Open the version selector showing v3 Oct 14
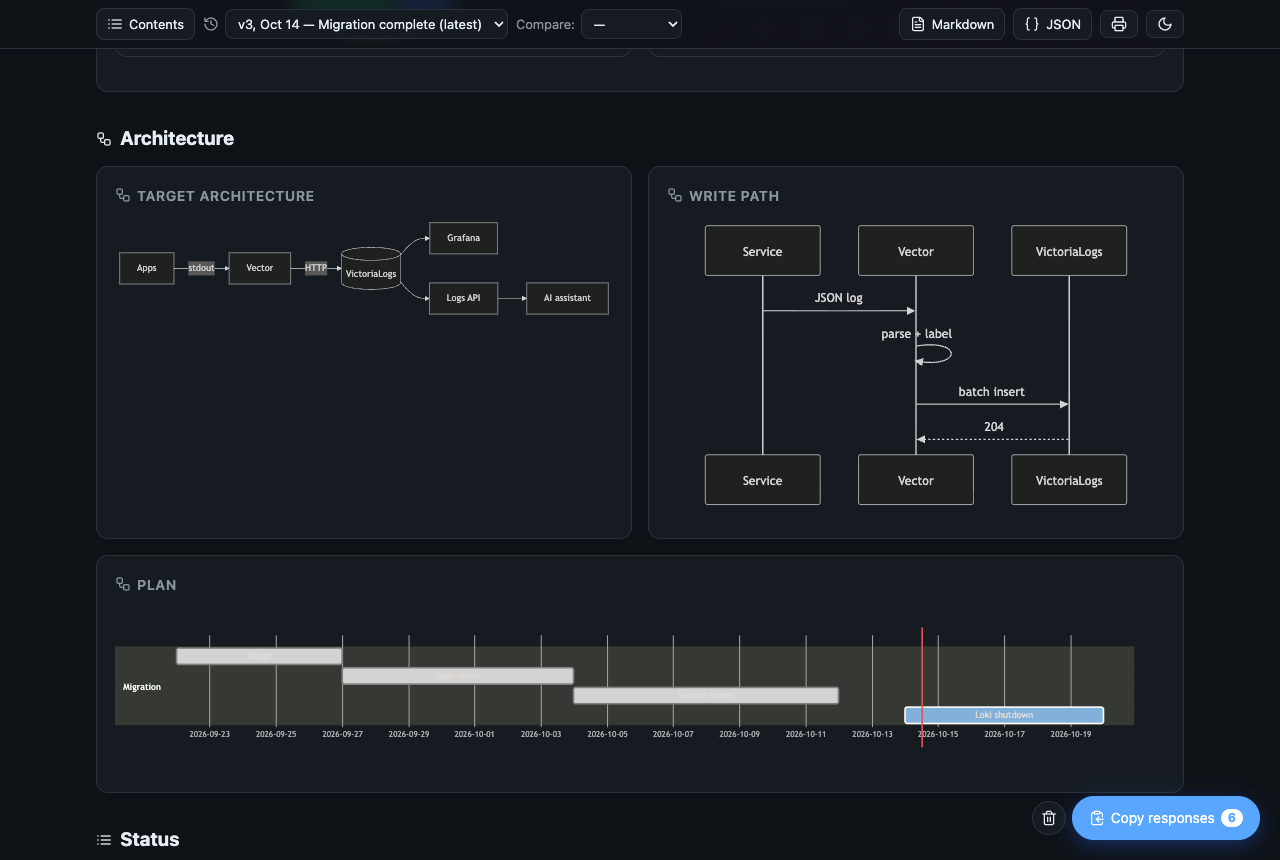Viewport: 1280px width, 860px height. pyautogui.click(x=366, y=24)
